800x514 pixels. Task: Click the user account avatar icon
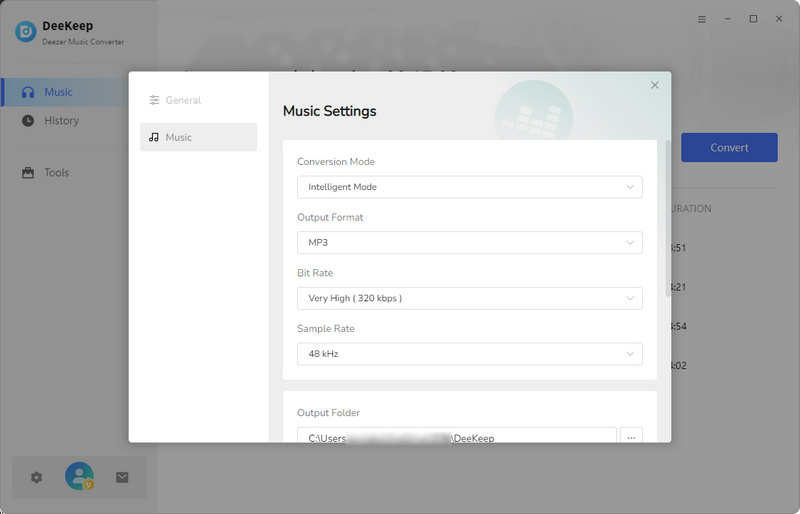pyautogui.click(x=79, y=476)
